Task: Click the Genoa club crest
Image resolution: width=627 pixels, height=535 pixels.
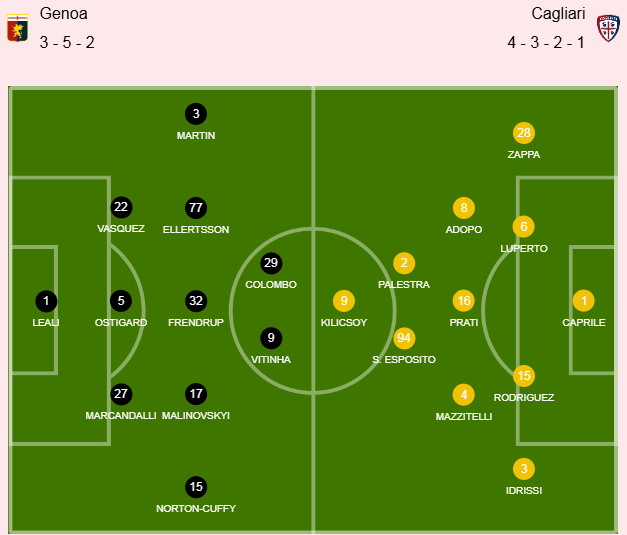Action: [x=17, y=28]
